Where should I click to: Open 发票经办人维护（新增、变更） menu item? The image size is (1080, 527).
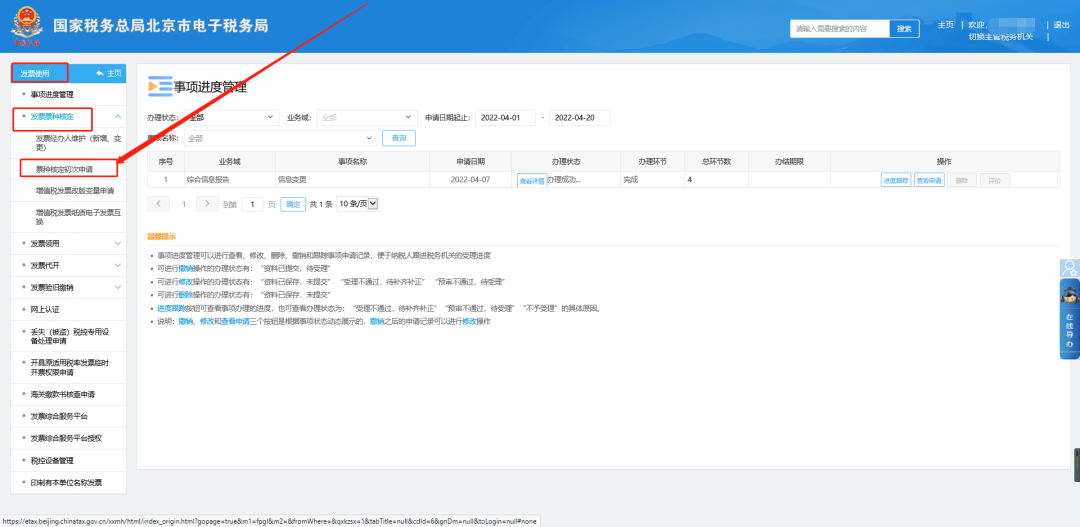[78, 143]
